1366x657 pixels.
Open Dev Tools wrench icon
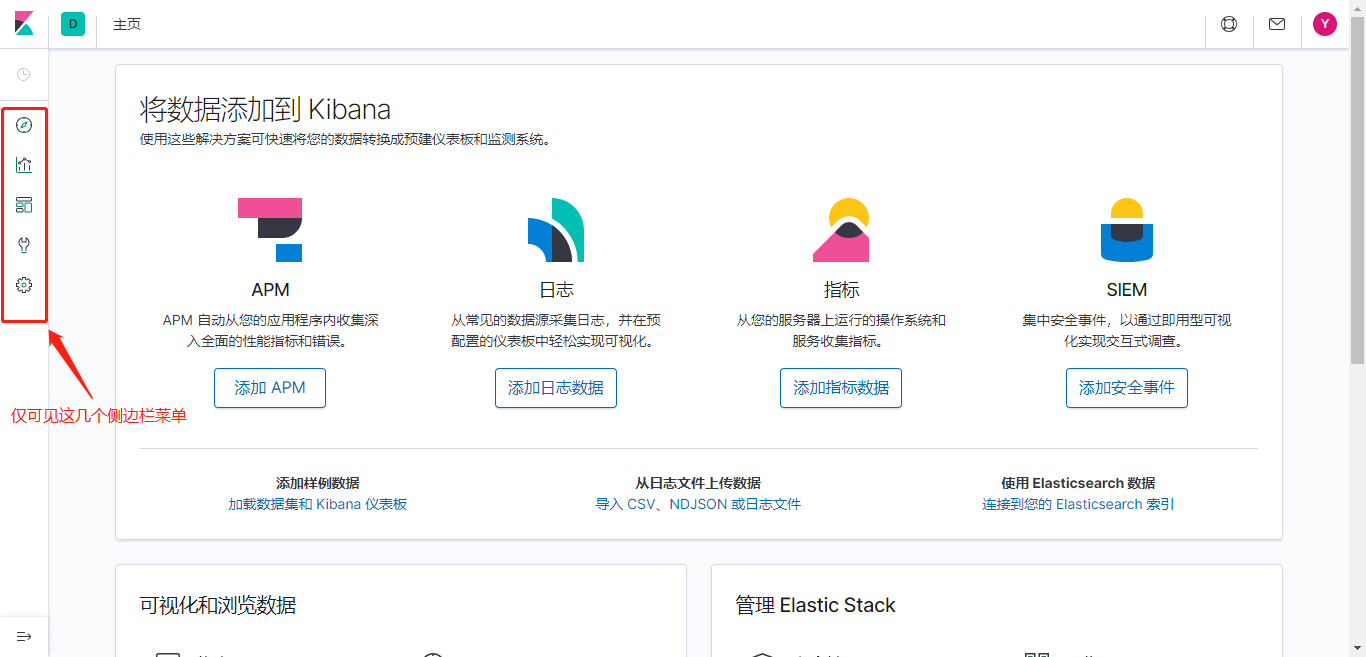(x=24, y=245)
